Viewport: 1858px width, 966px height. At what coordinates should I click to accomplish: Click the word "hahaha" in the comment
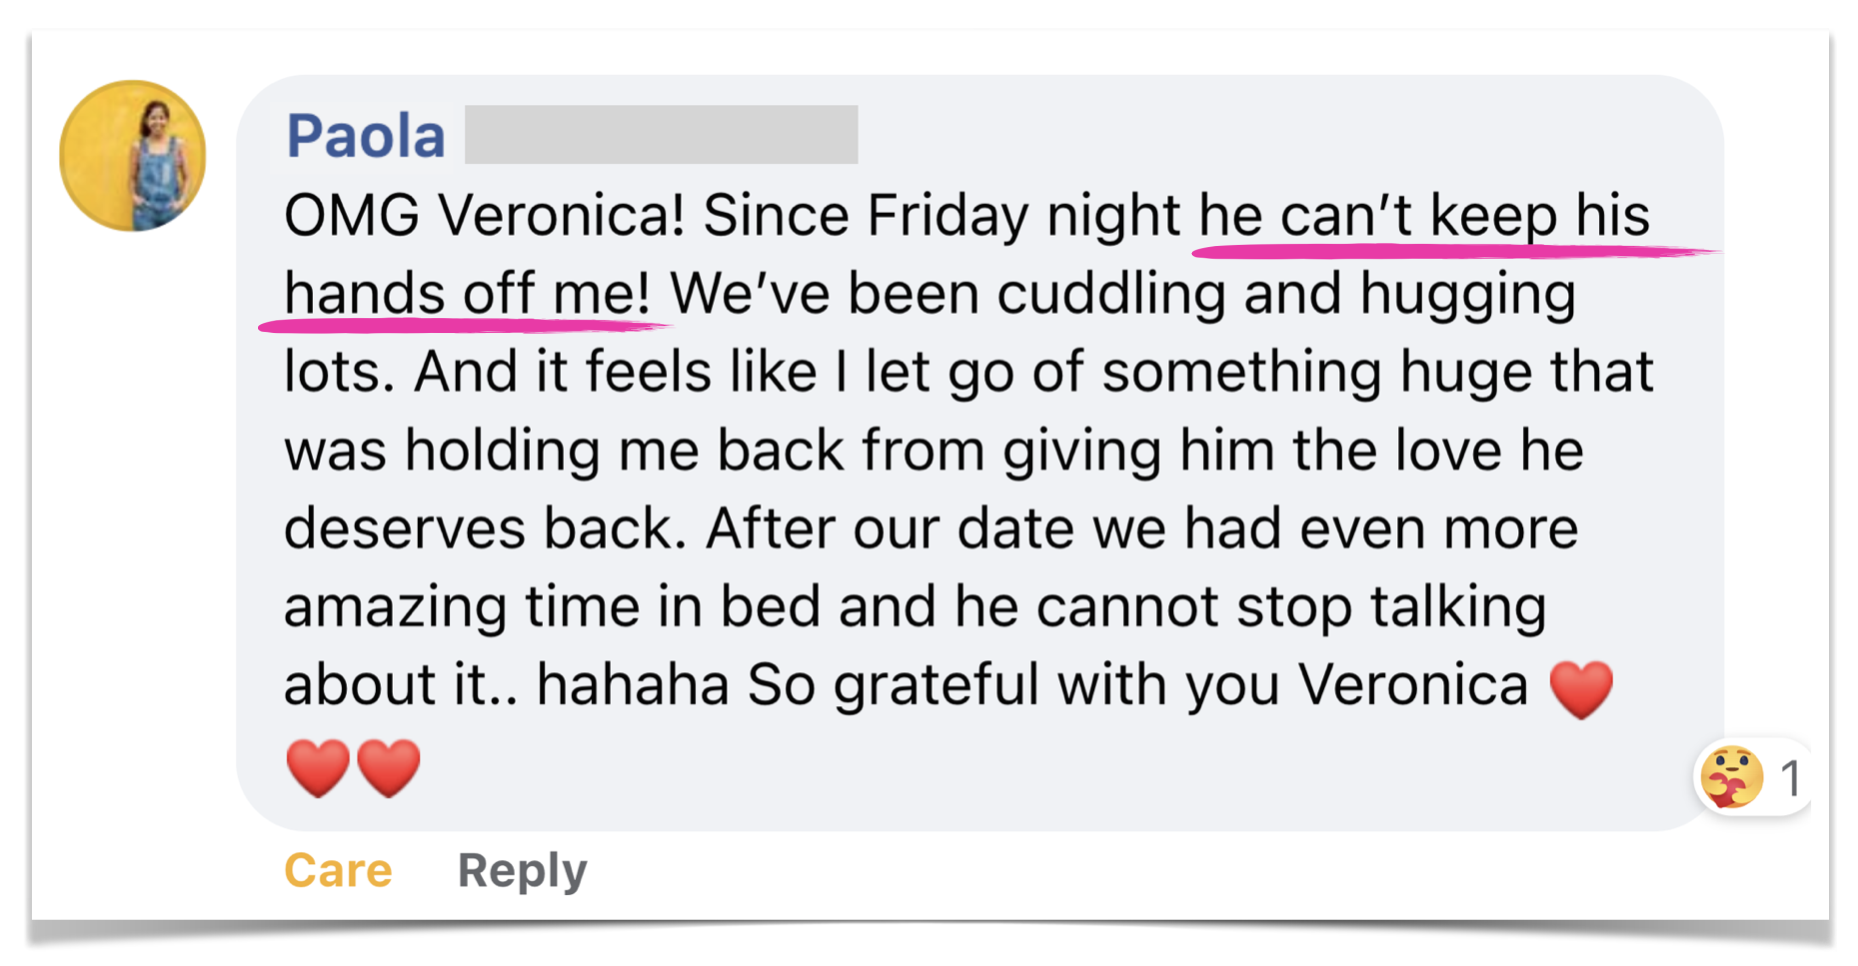[632, 685]
